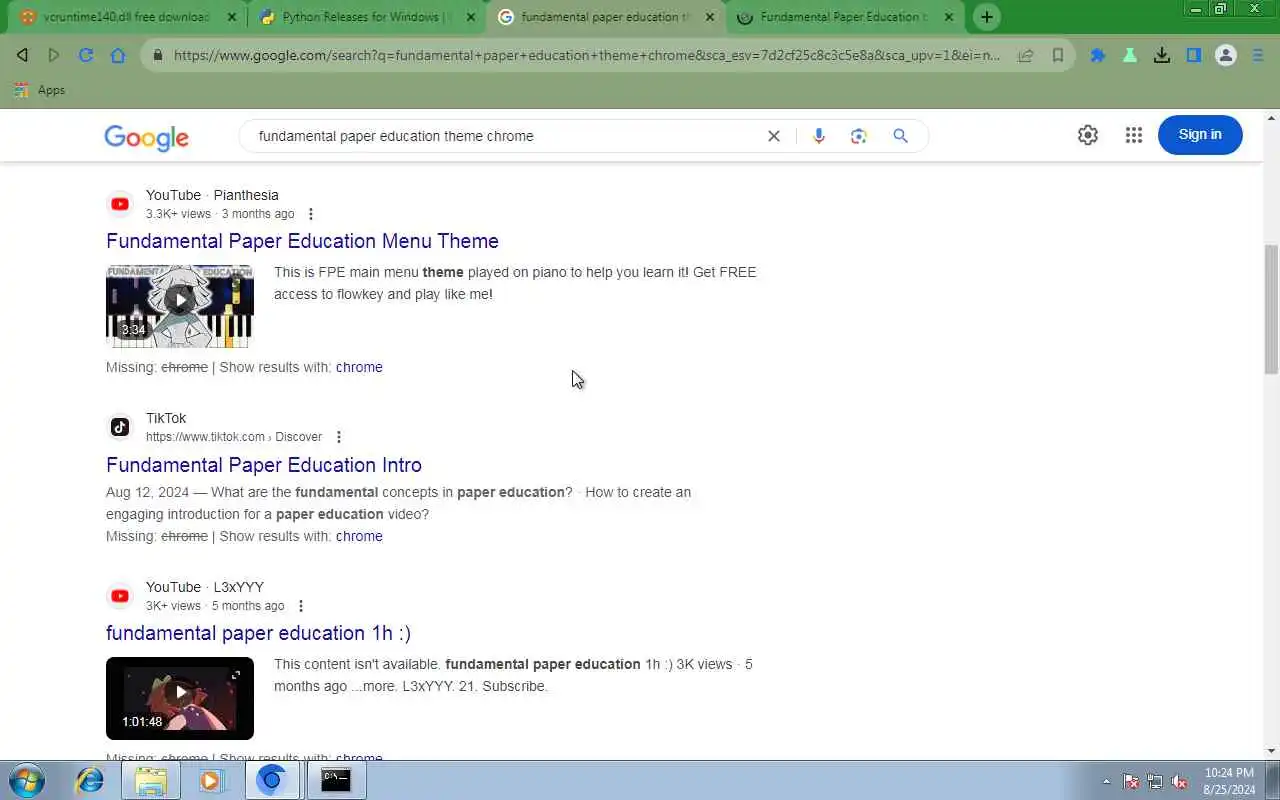Open the downloads icon in toolbar
The image size is (1280, 800).
pos(1162,55)
